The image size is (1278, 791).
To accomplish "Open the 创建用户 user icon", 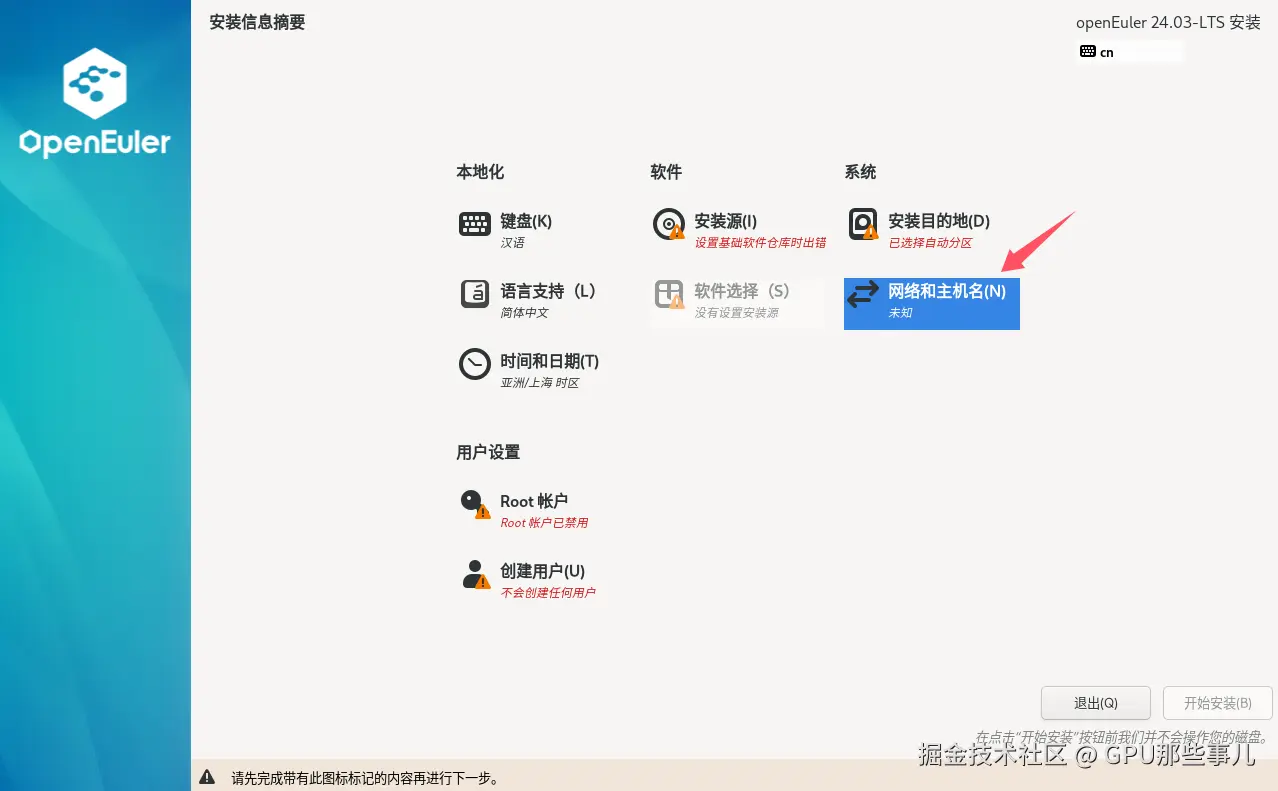I will point(472,574).
